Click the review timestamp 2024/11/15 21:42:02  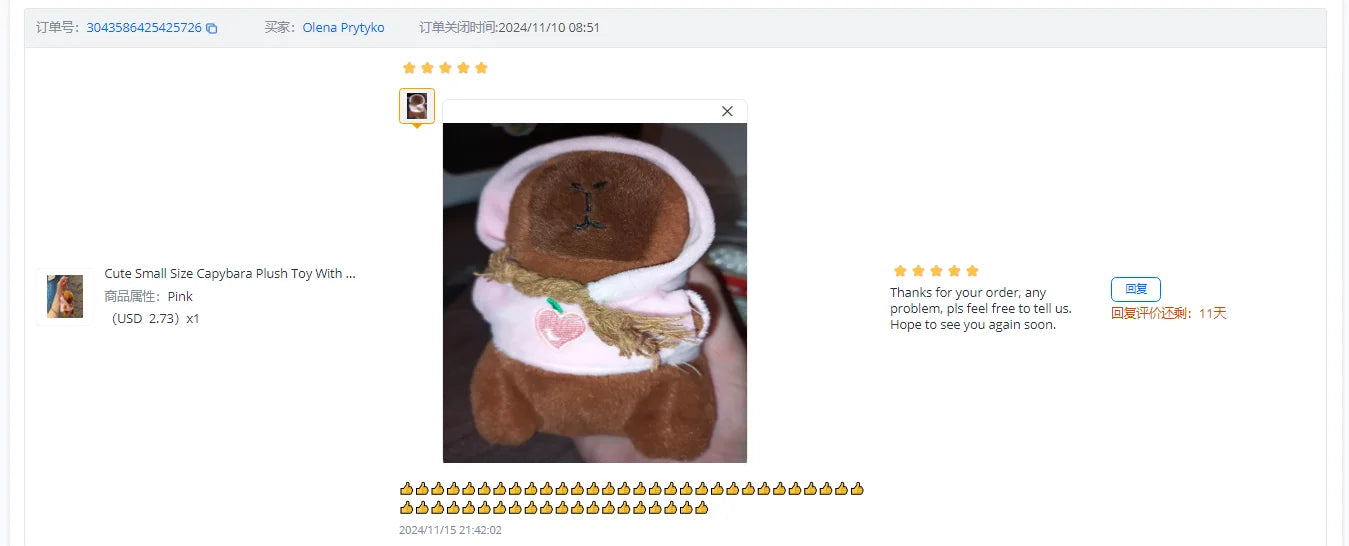450,530
